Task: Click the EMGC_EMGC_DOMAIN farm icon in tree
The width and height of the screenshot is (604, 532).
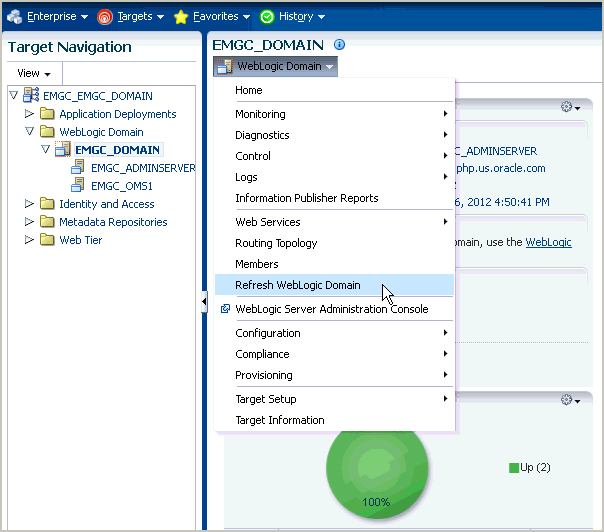Action: tap(31, 95)
